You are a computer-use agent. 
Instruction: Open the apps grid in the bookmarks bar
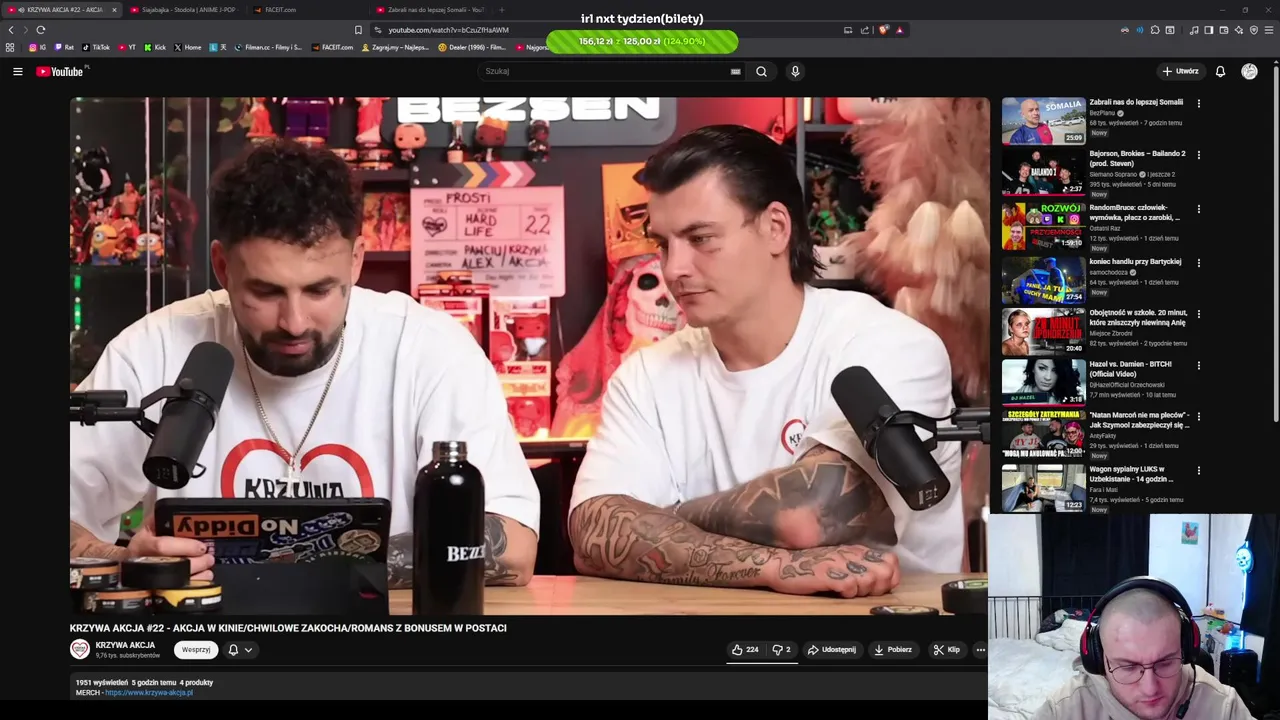pos(10,47)
